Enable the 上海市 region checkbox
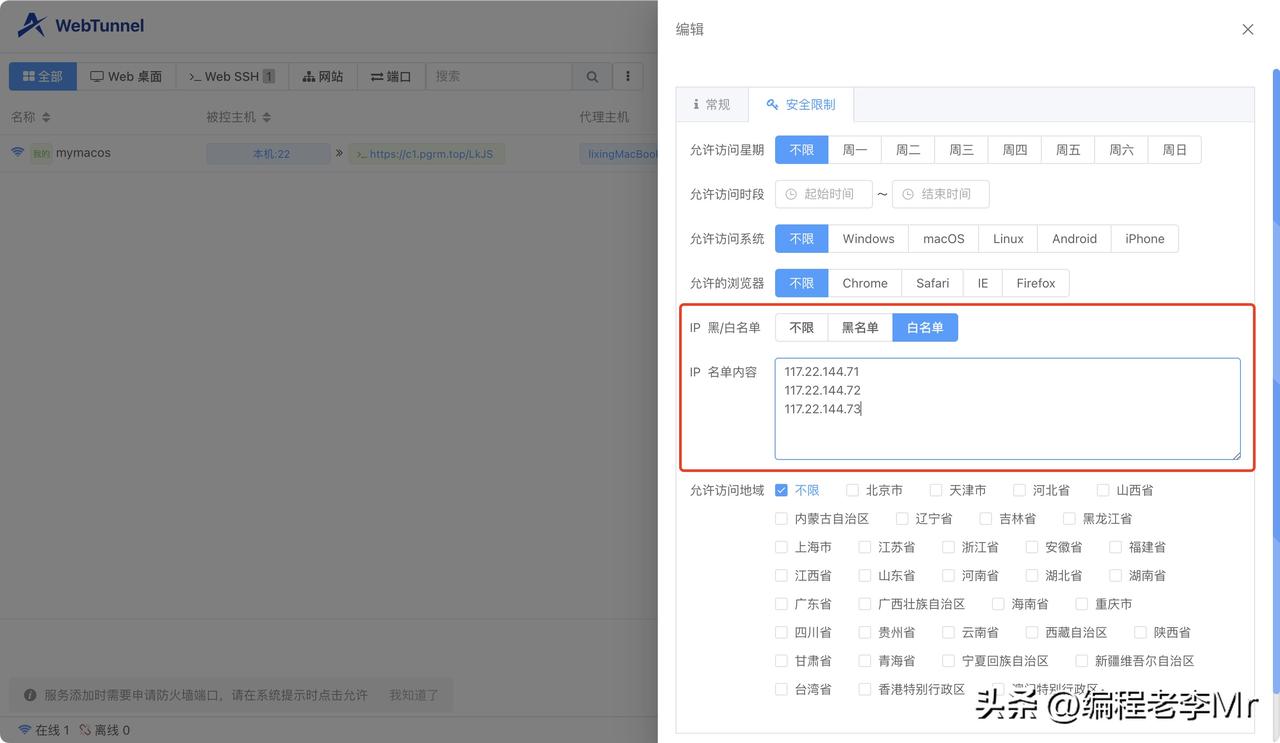This screenshot has width=1280, height=743. (x=781, y=547)
